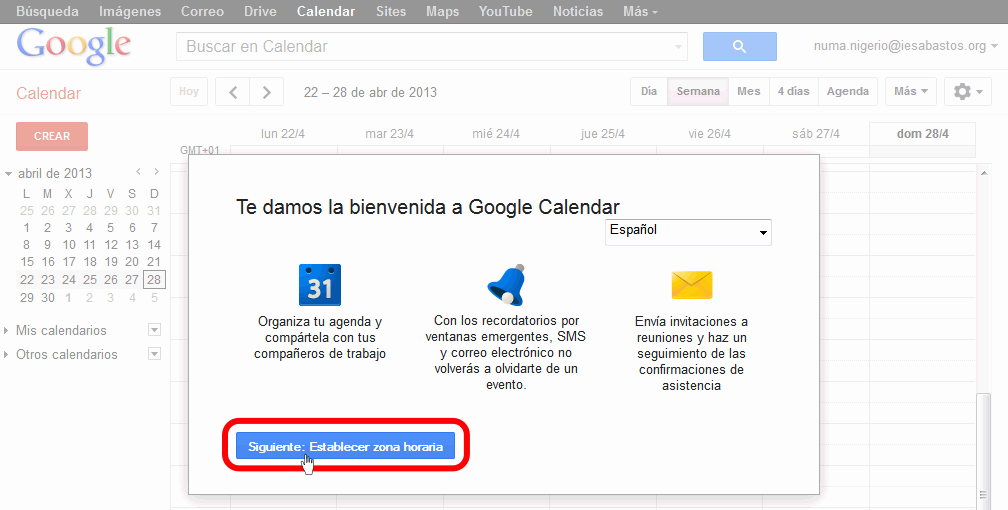Open YouTube in the top bar
The width and height of the screenshot is (1008, 510).
pos(505,12)
